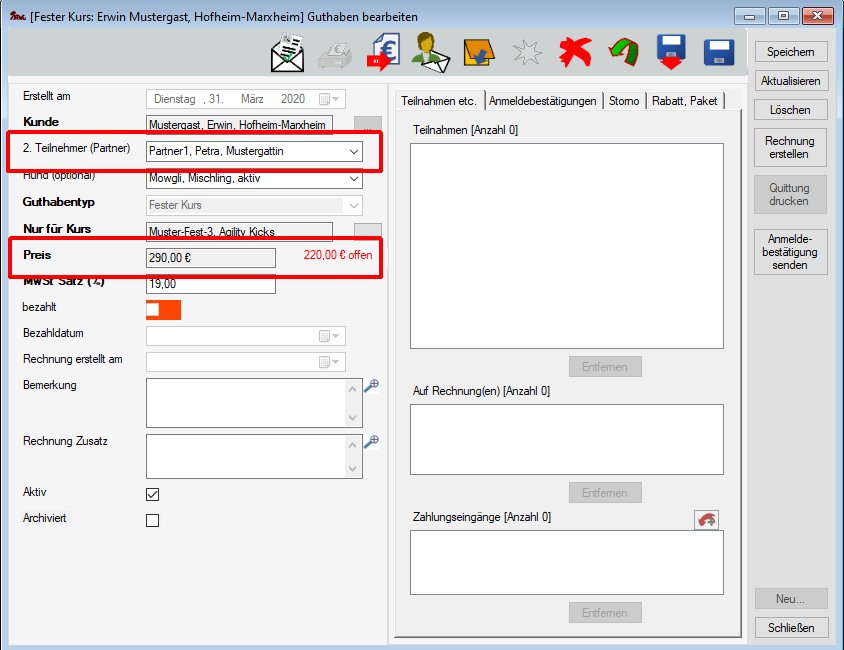Click the checked envelope letter icon
This screenshot has height=650, width=844.
click(288, 54)
